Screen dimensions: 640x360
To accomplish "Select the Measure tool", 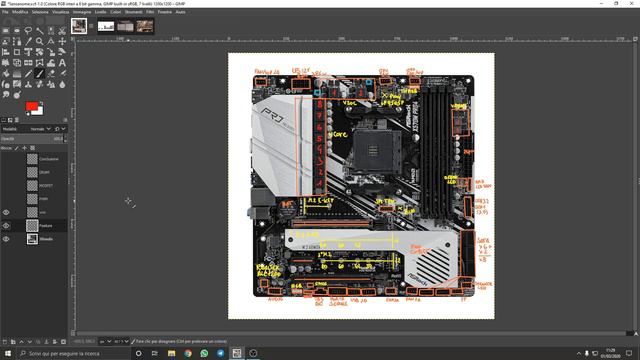I will tap(51, 41).
